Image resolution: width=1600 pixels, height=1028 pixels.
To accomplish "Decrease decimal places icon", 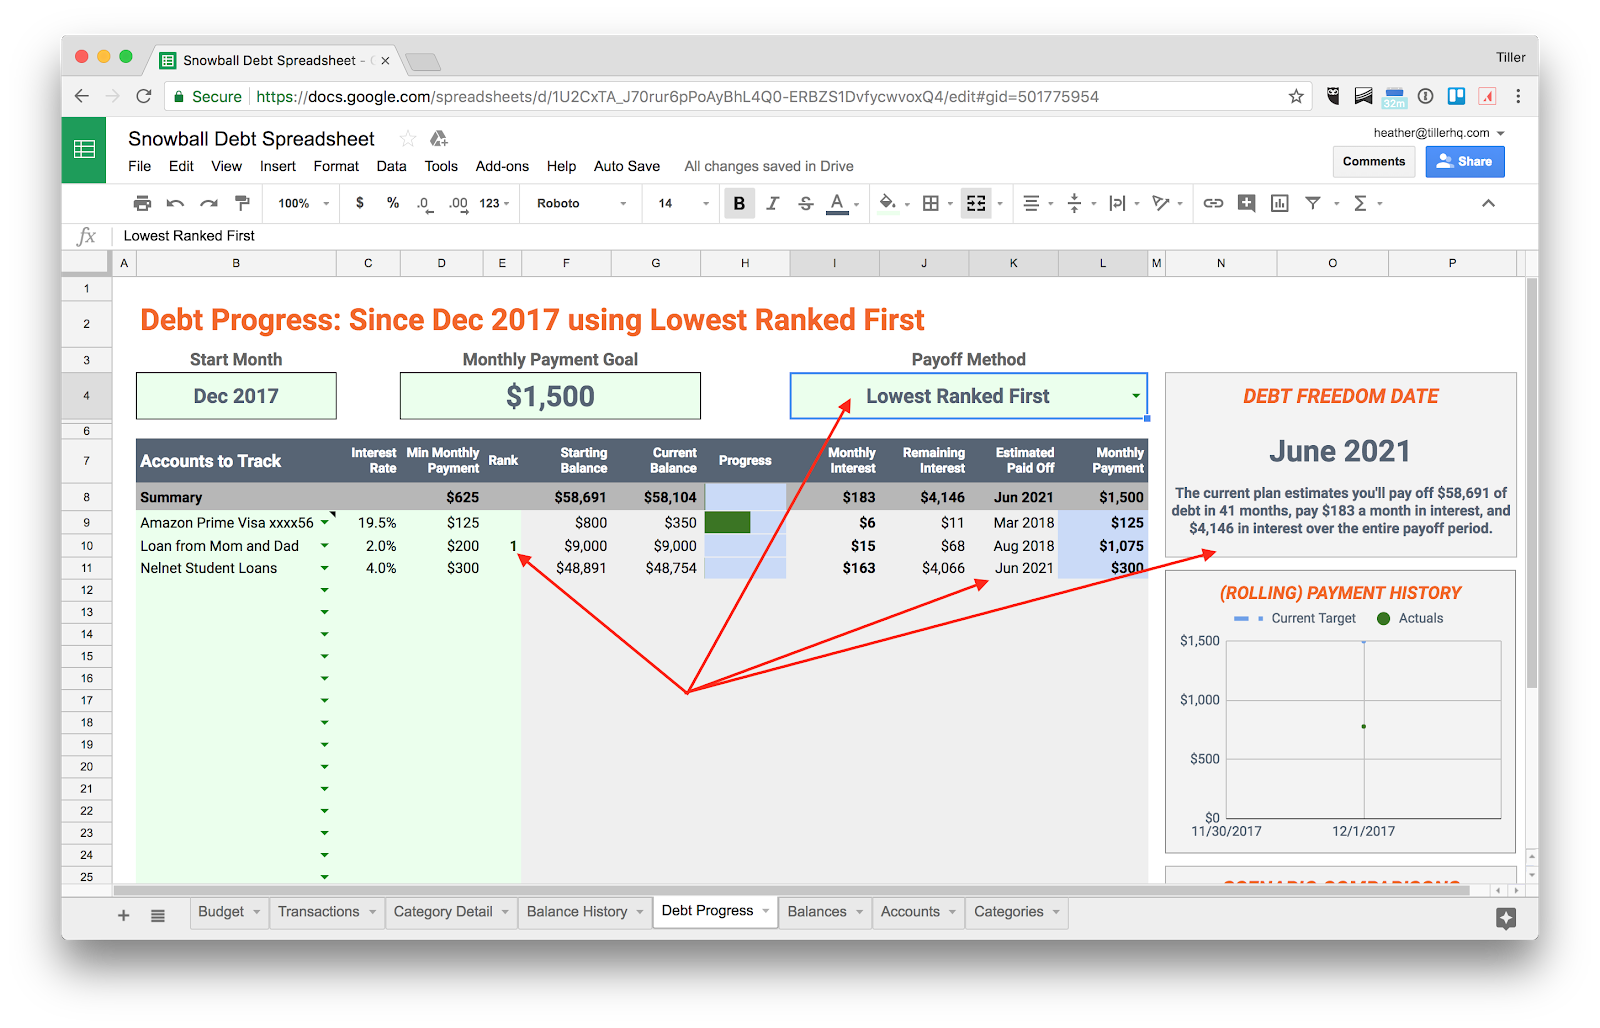I will coord(424,203).
